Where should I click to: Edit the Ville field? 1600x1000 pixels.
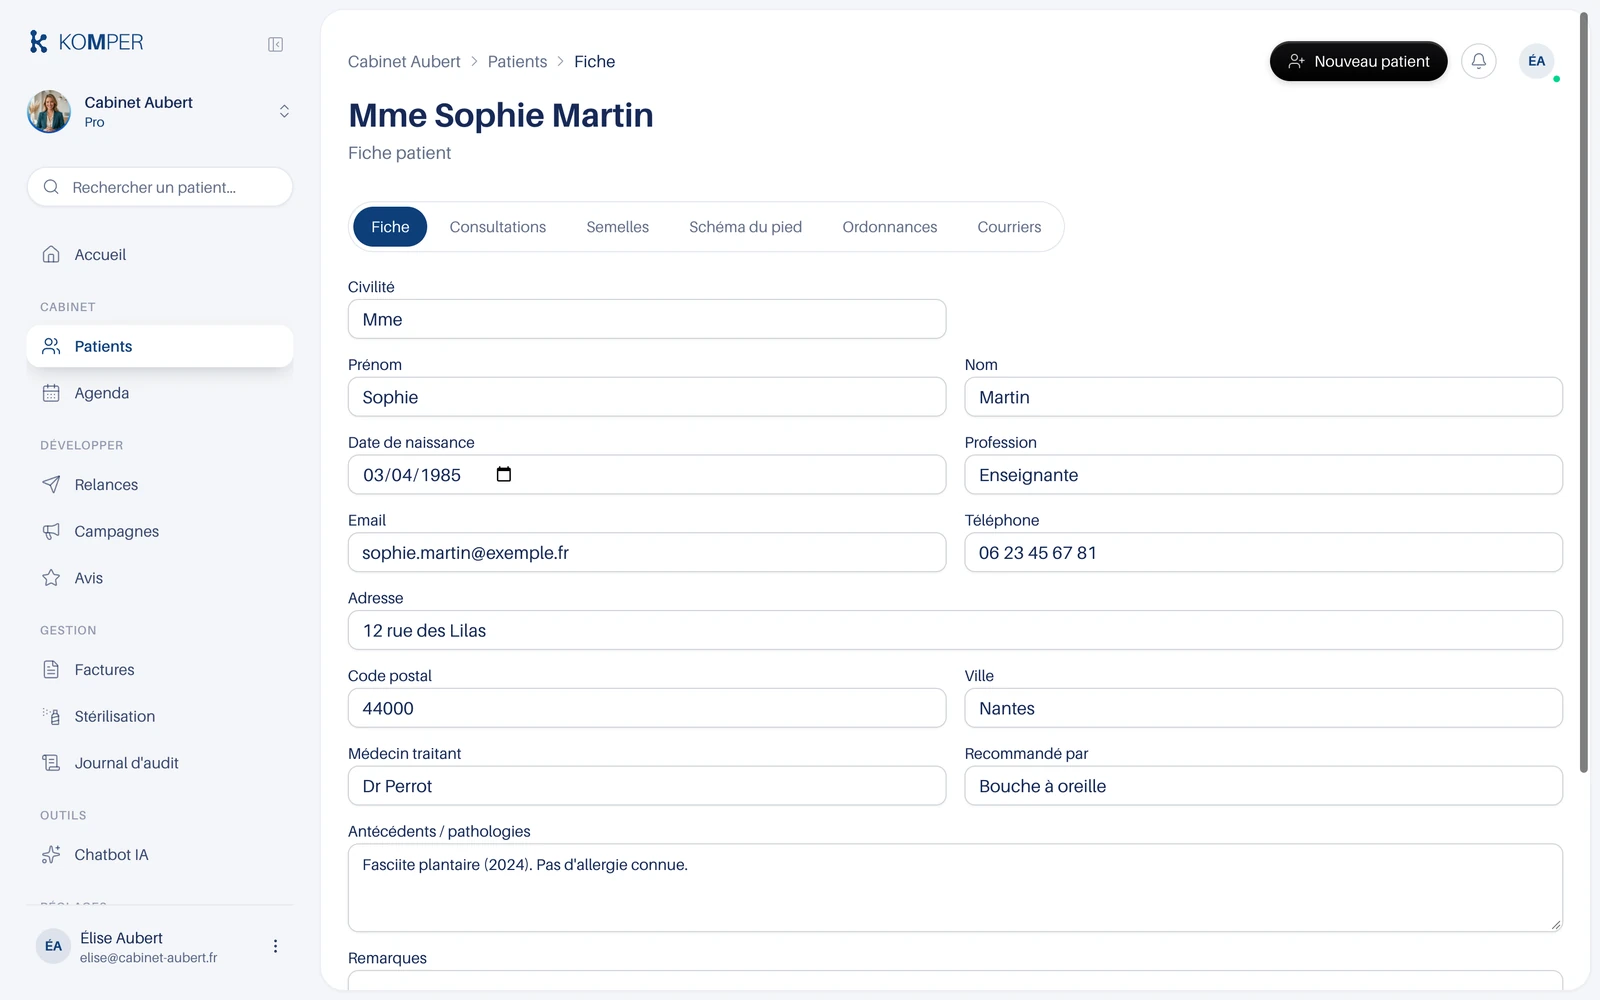pyautogui.click(x=1263, y=708)
